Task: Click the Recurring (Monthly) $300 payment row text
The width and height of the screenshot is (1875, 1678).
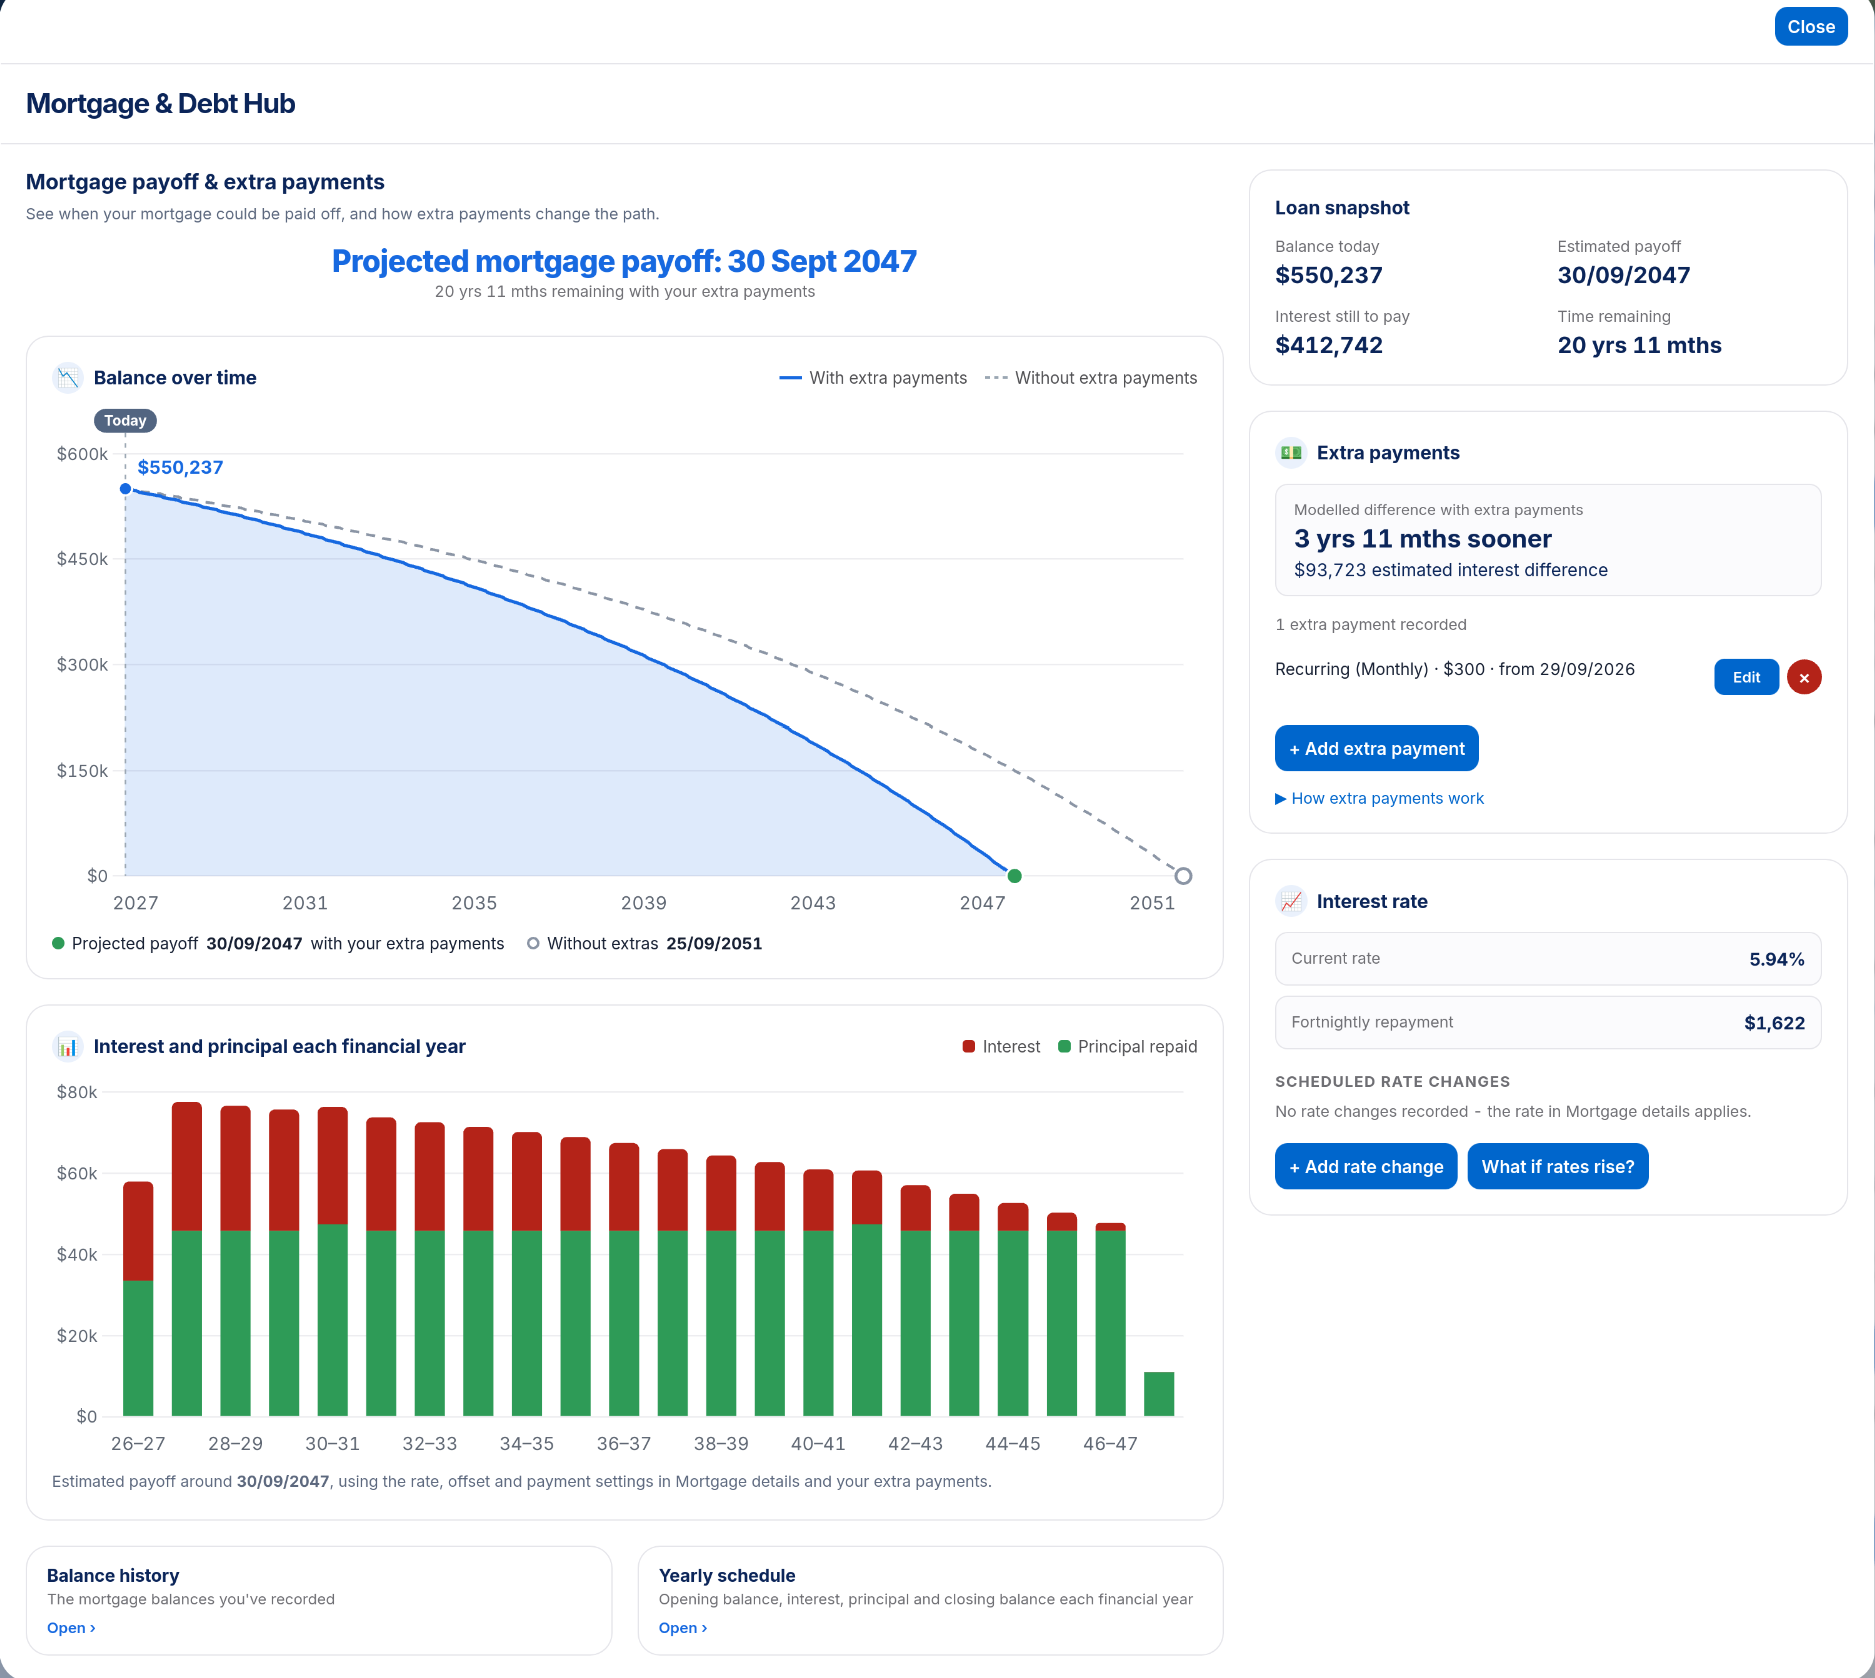Action: click(1454, 669)
